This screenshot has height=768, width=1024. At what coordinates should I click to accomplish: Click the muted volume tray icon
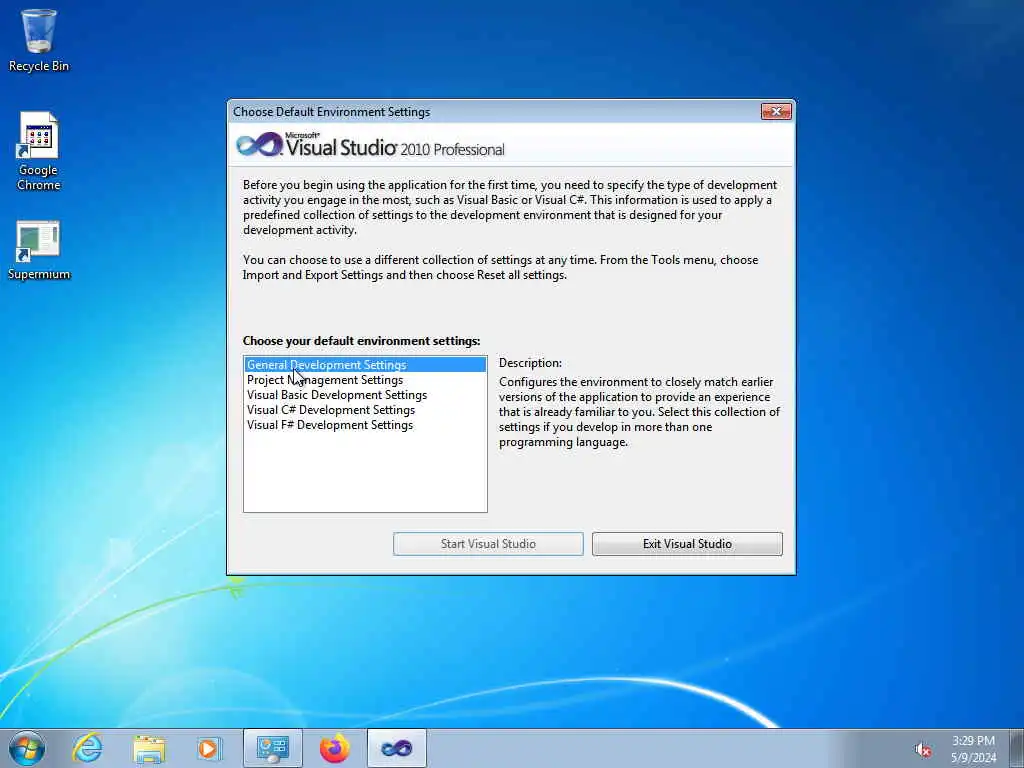click(923, 750)
